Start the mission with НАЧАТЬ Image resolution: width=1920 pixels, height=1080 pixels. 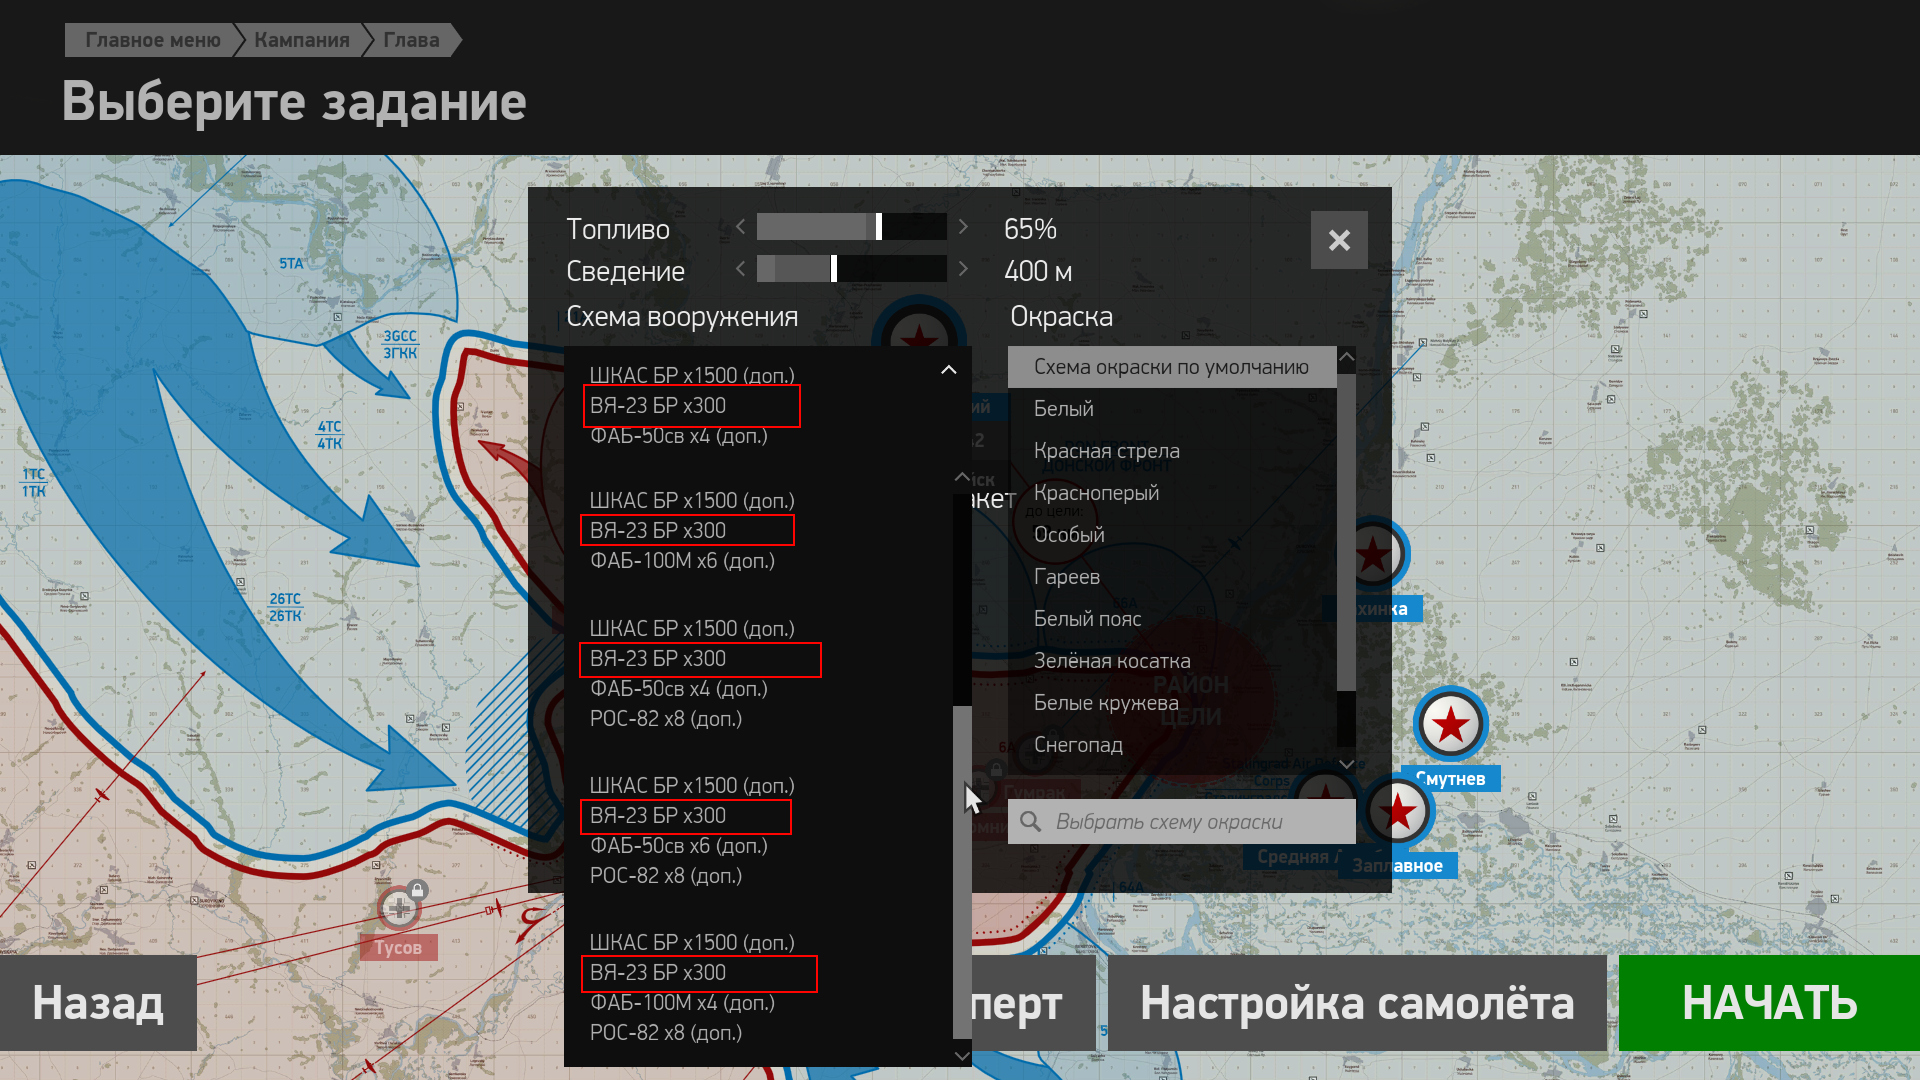pos(1769,1003)
